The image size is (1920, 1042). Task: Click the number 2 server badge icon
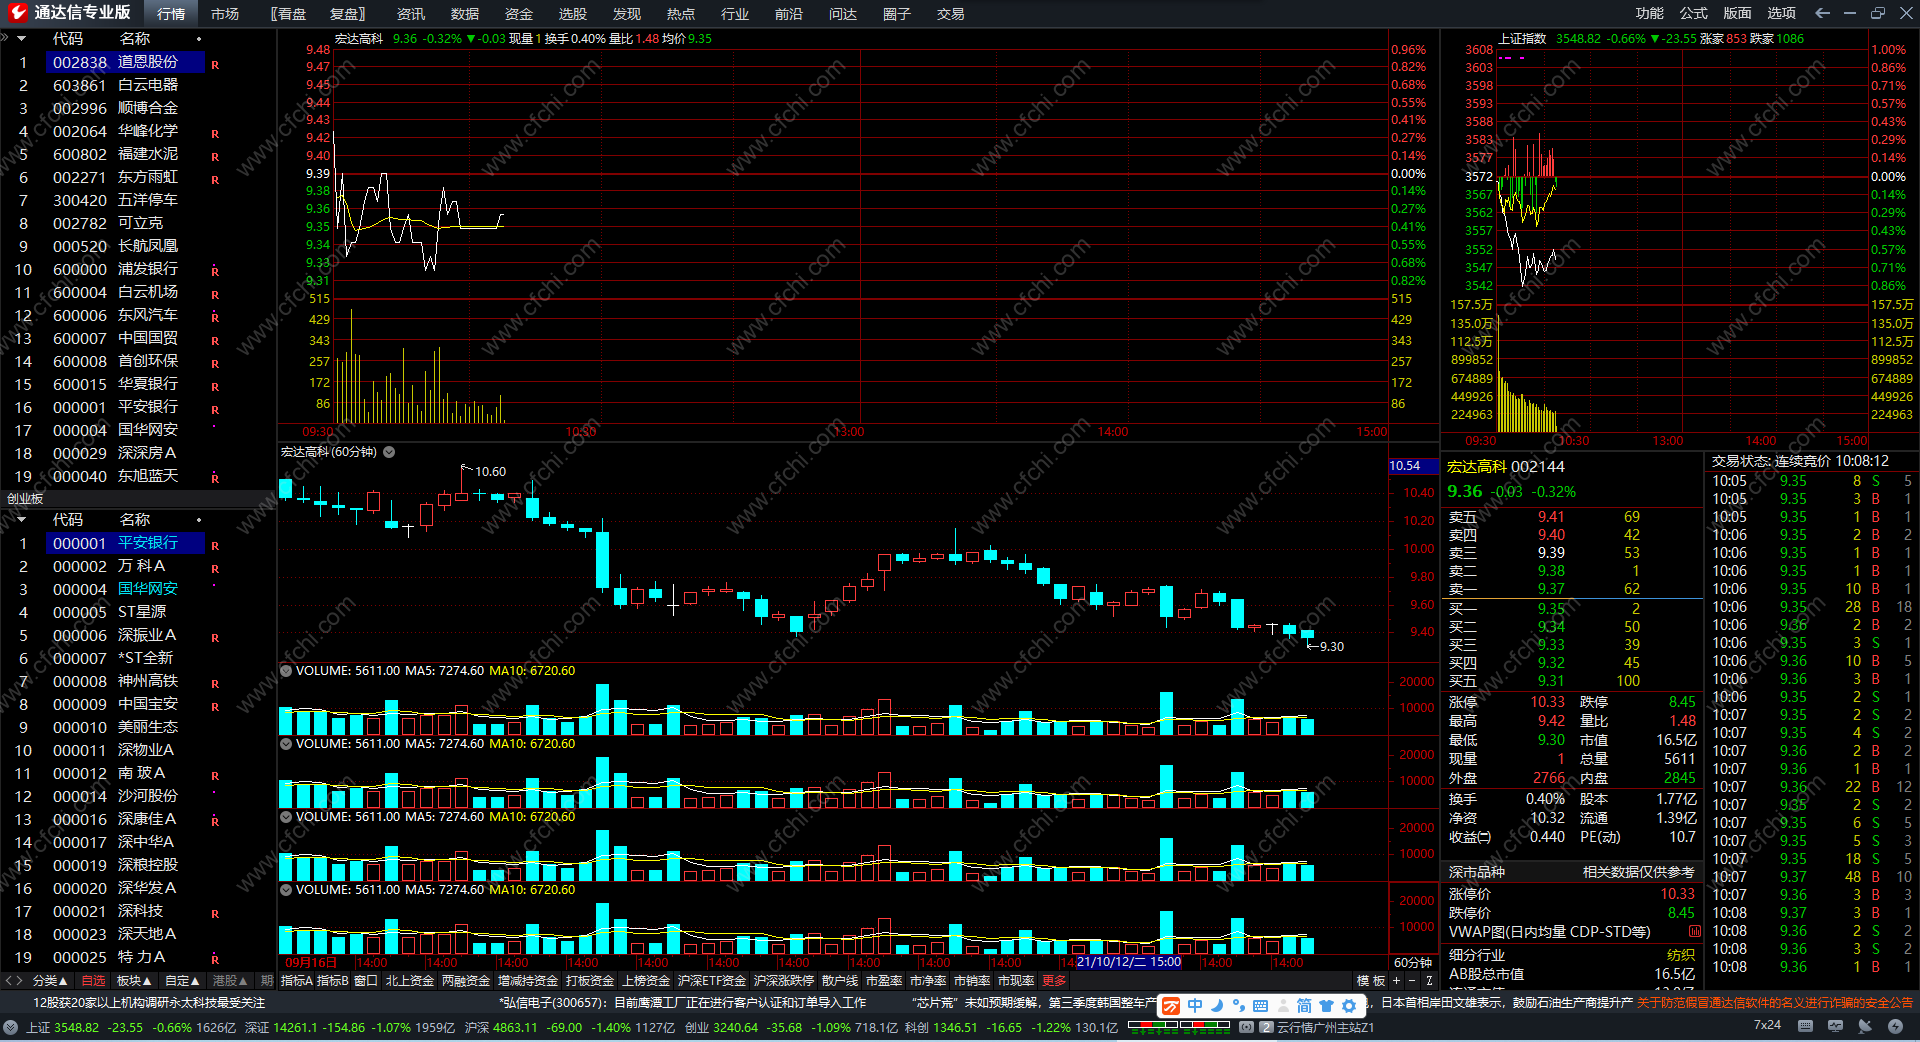tap(1266, 1027)
